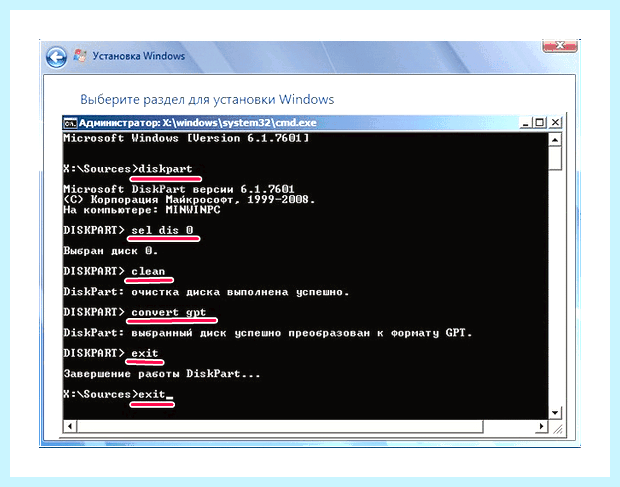Viewport: 620px width, 487px height.
Task: Click the 'diskpart' command text
Action: (x=165, y=169)
